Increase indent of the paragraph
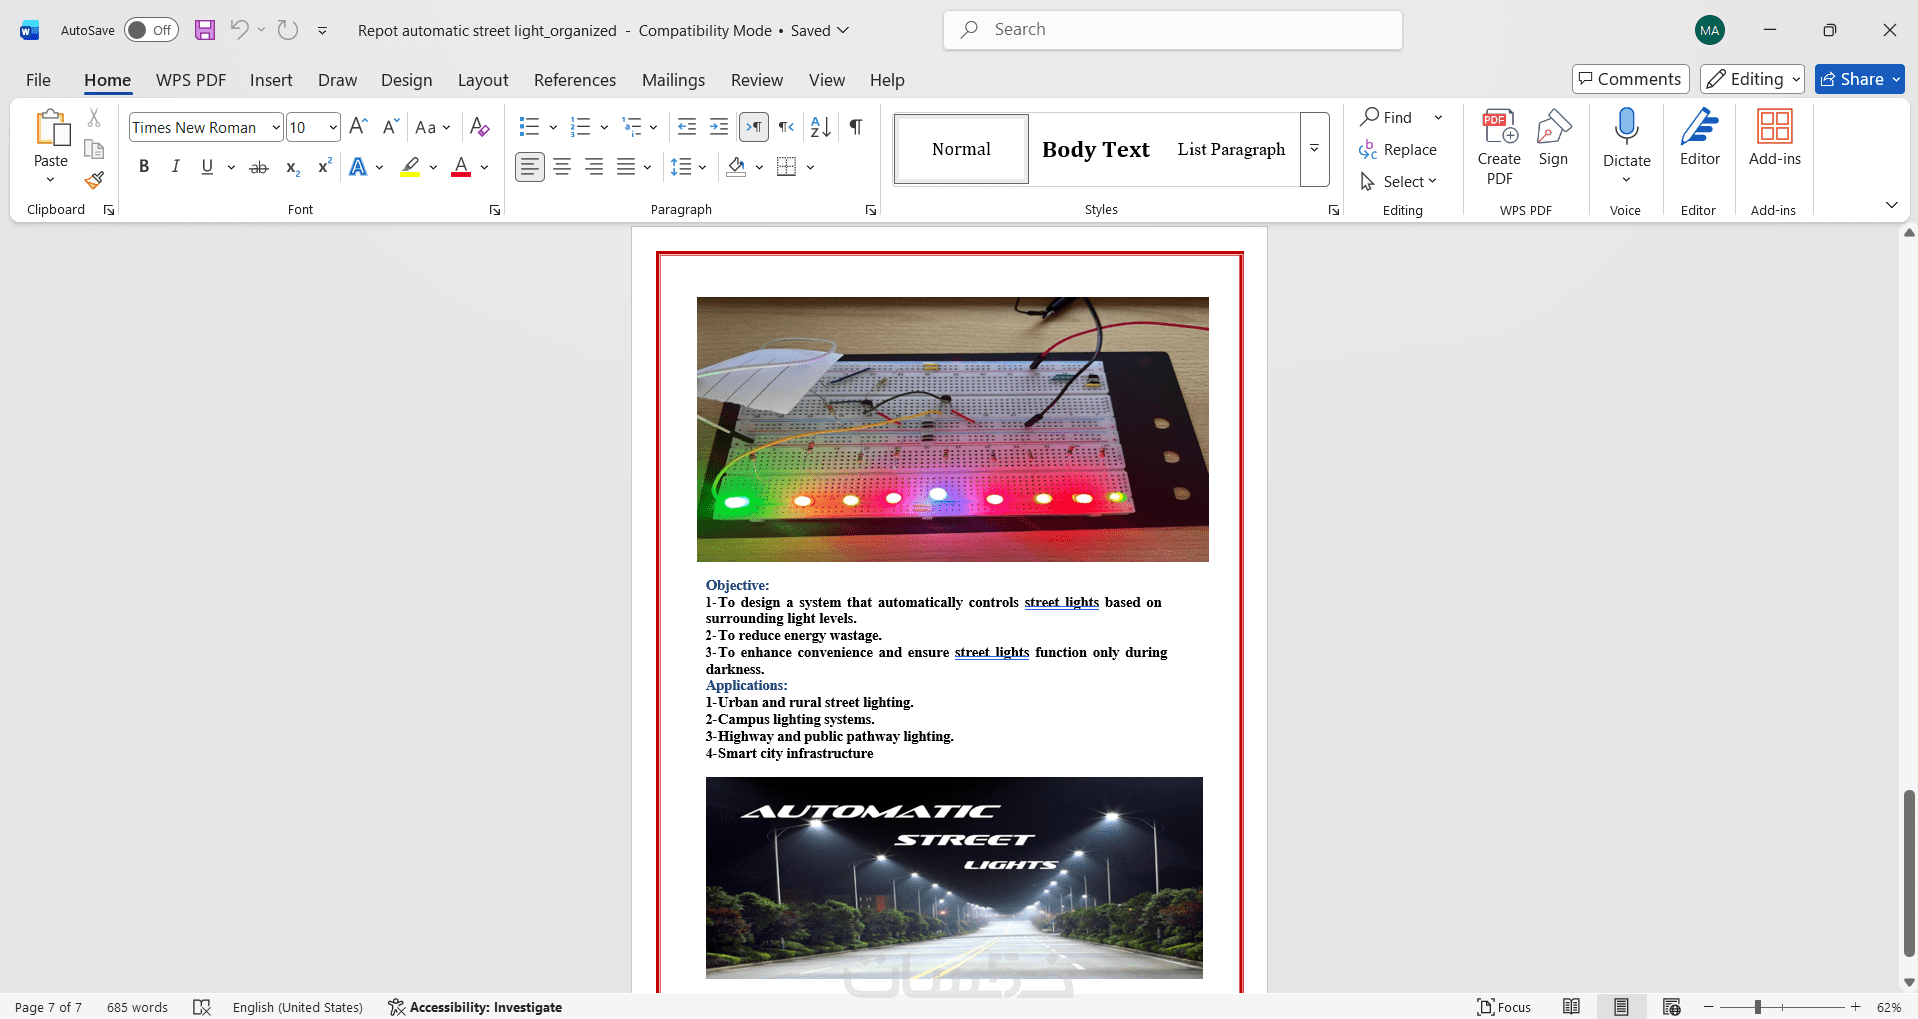The image size is (1918, 1019). (x=719, y=127)
